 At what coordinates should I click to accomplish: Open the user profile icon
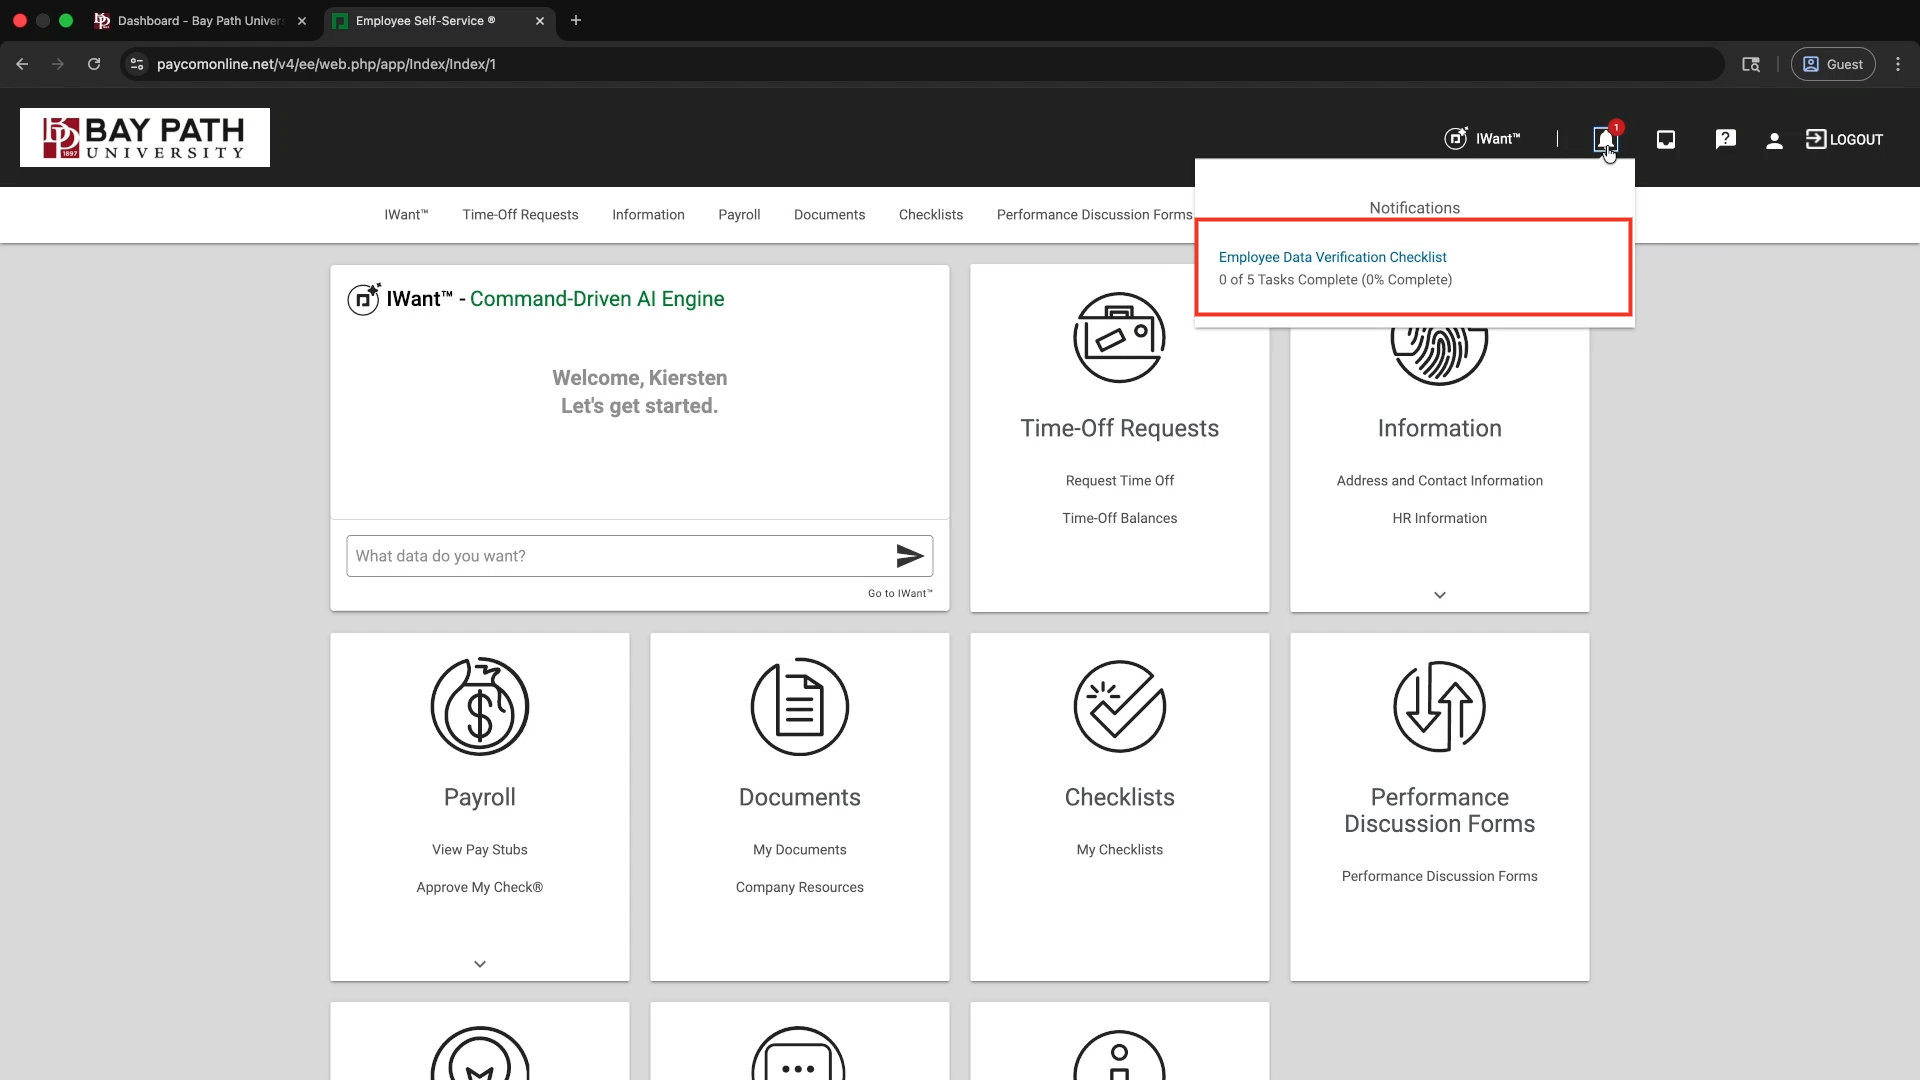tap(1774, 140)
